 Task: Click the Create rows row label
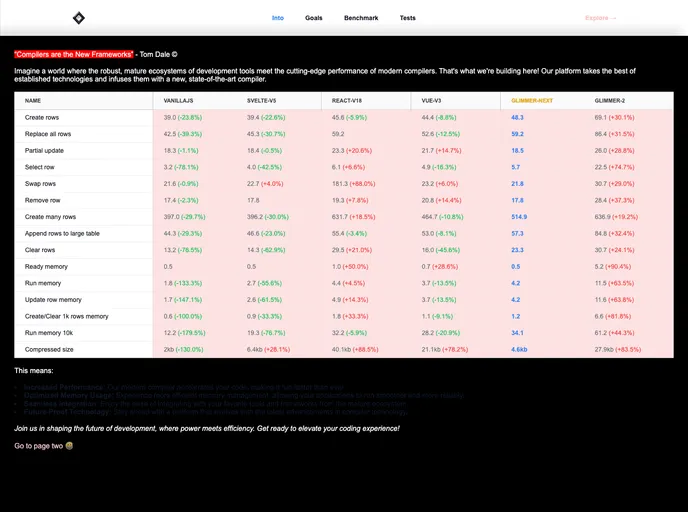click(x=42, y=118)
